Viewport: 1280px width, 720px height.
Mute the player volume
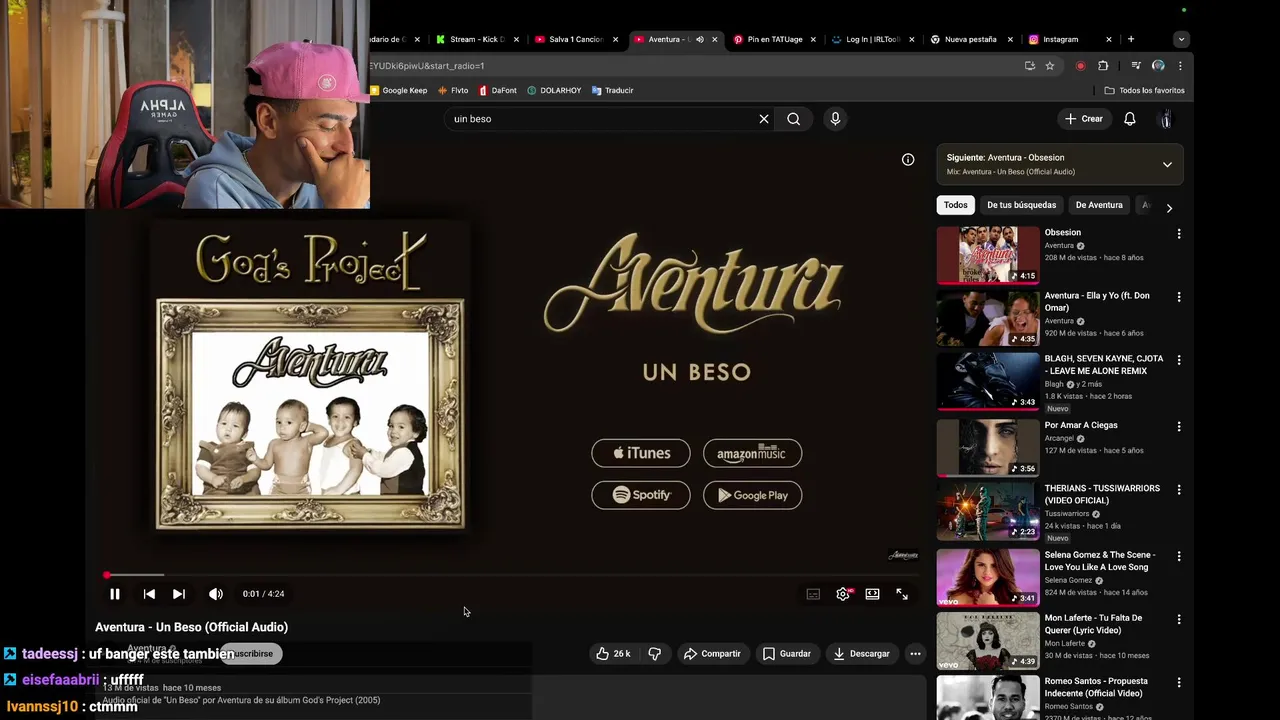215,594
